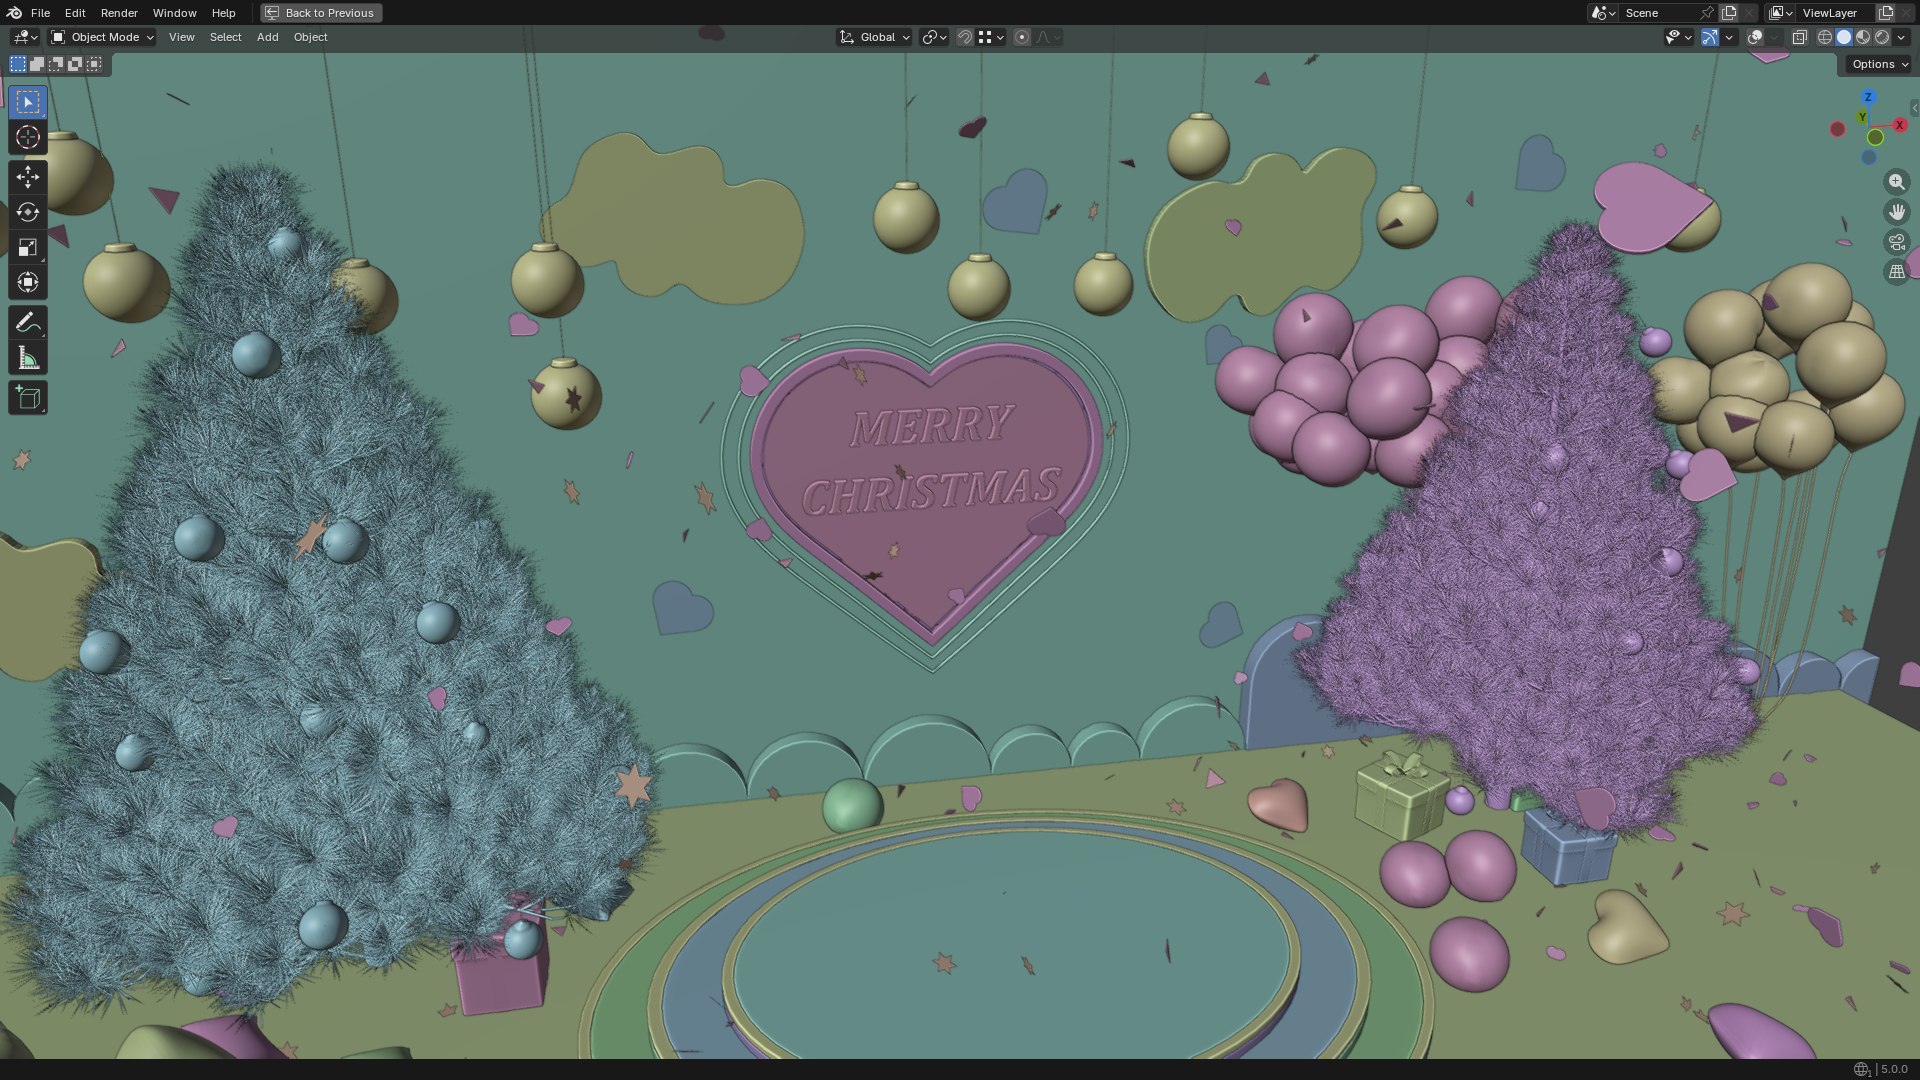
Task: Open the Options dropdown
Action: click(x=1879, y=64)
